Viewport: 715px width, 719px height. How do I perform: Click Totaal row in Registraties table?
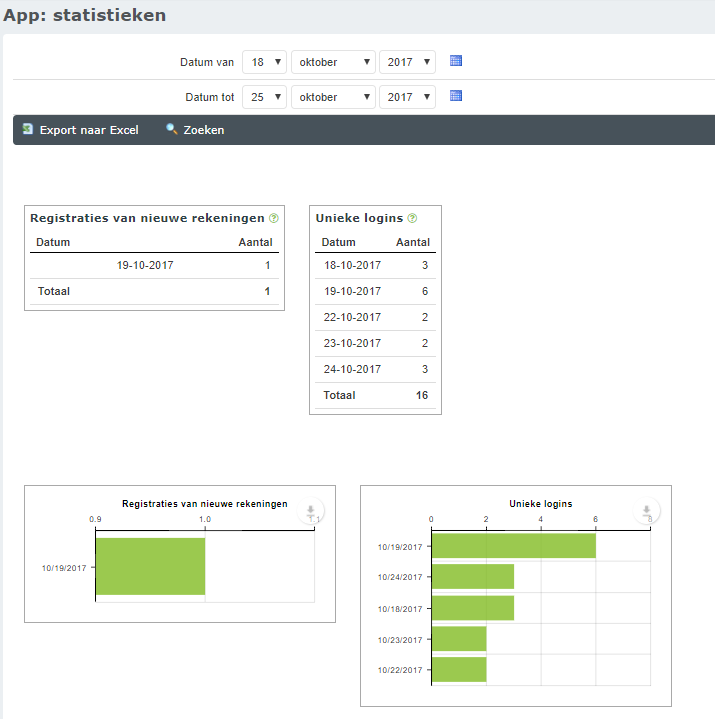pos(154,291)
